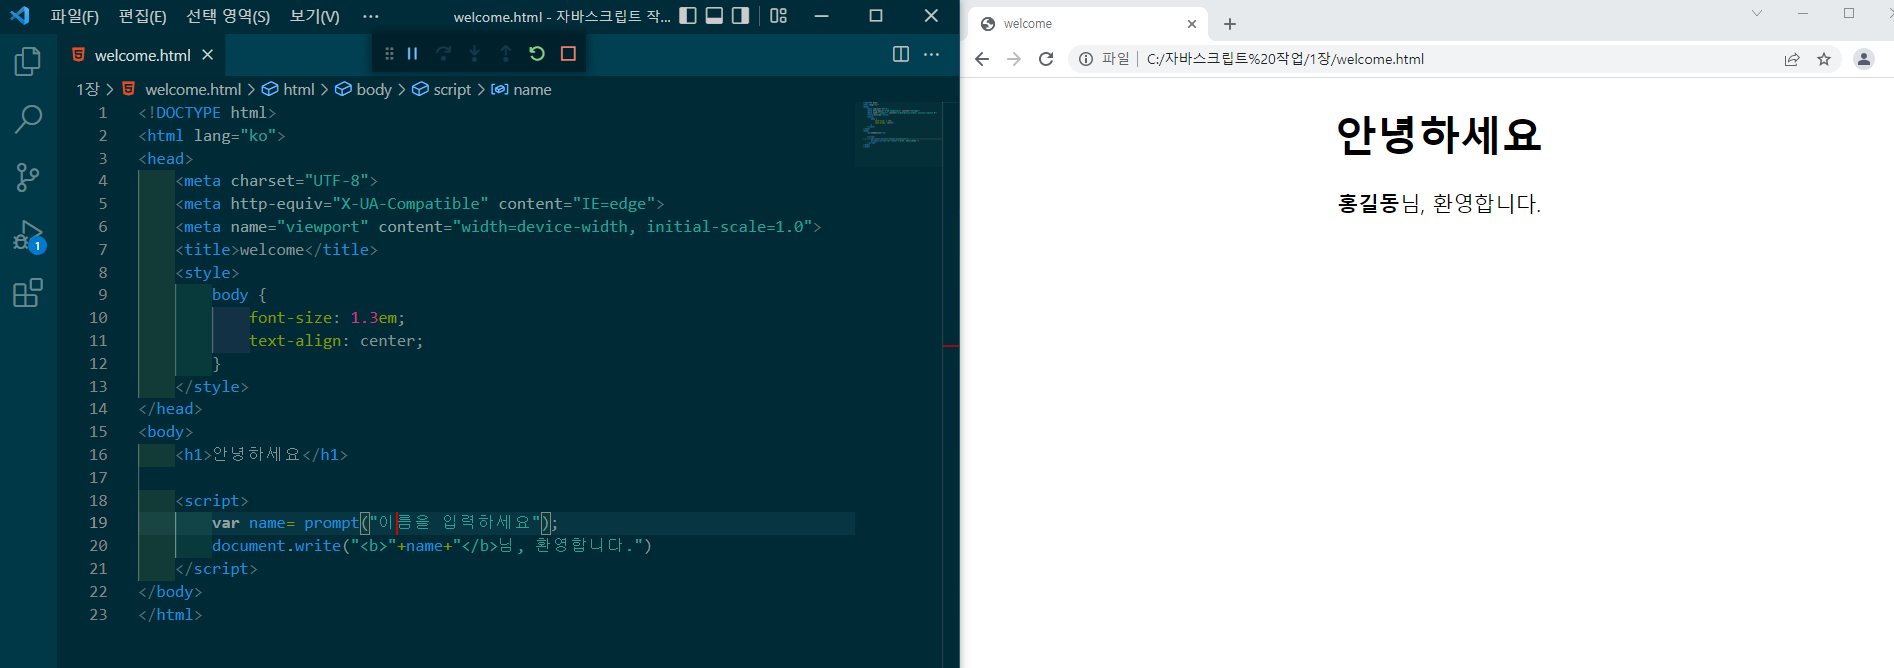Screen dimensions: 1894x668
Task: Click debug Step Into button
Action: coord(474,54)
